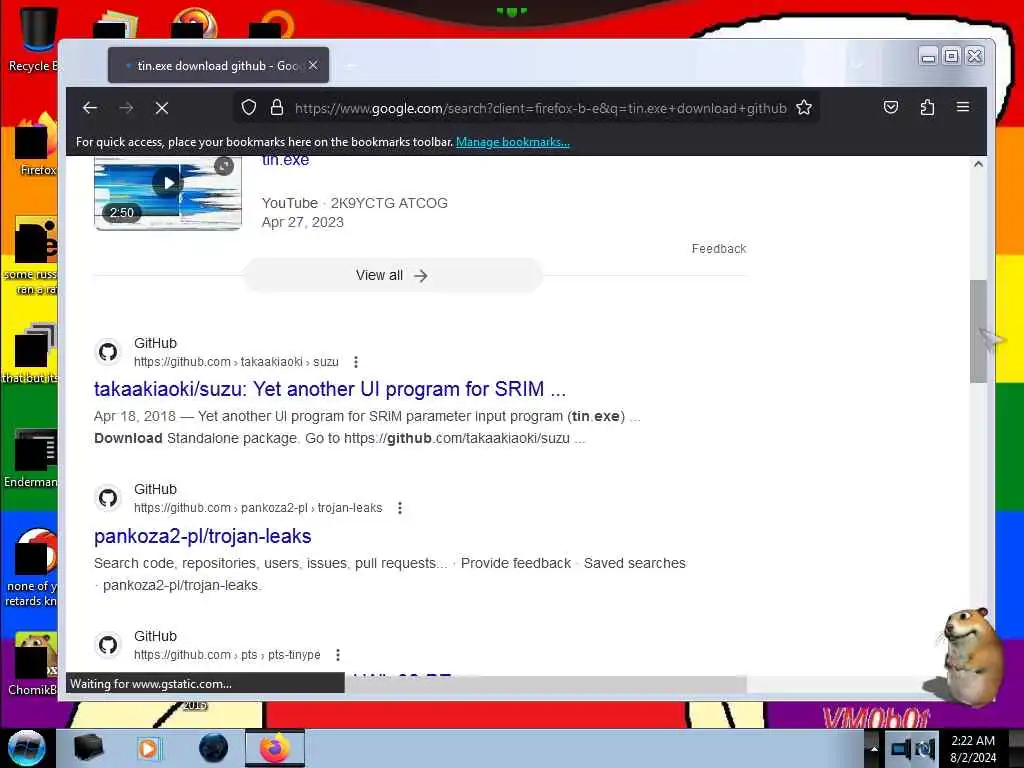Click the YouTube 2K9YCTG ATCOG source text
The height and width of the screenshot is (768, 1024).
355,203
